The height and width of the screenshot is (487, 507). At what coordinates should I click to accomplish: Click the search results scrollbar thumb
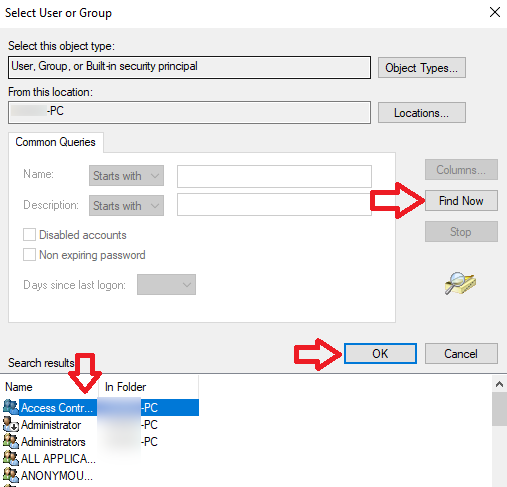pyautogui.click(x=499, y=409)
